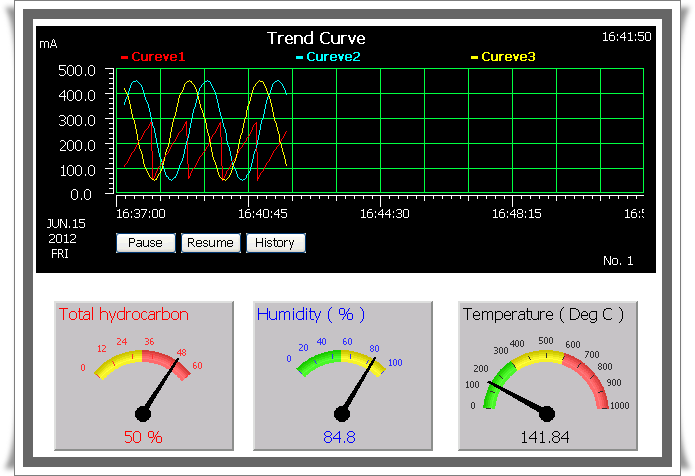Click the No. 1 page indicator
695x476 pixels.
[x=618, y=261]
